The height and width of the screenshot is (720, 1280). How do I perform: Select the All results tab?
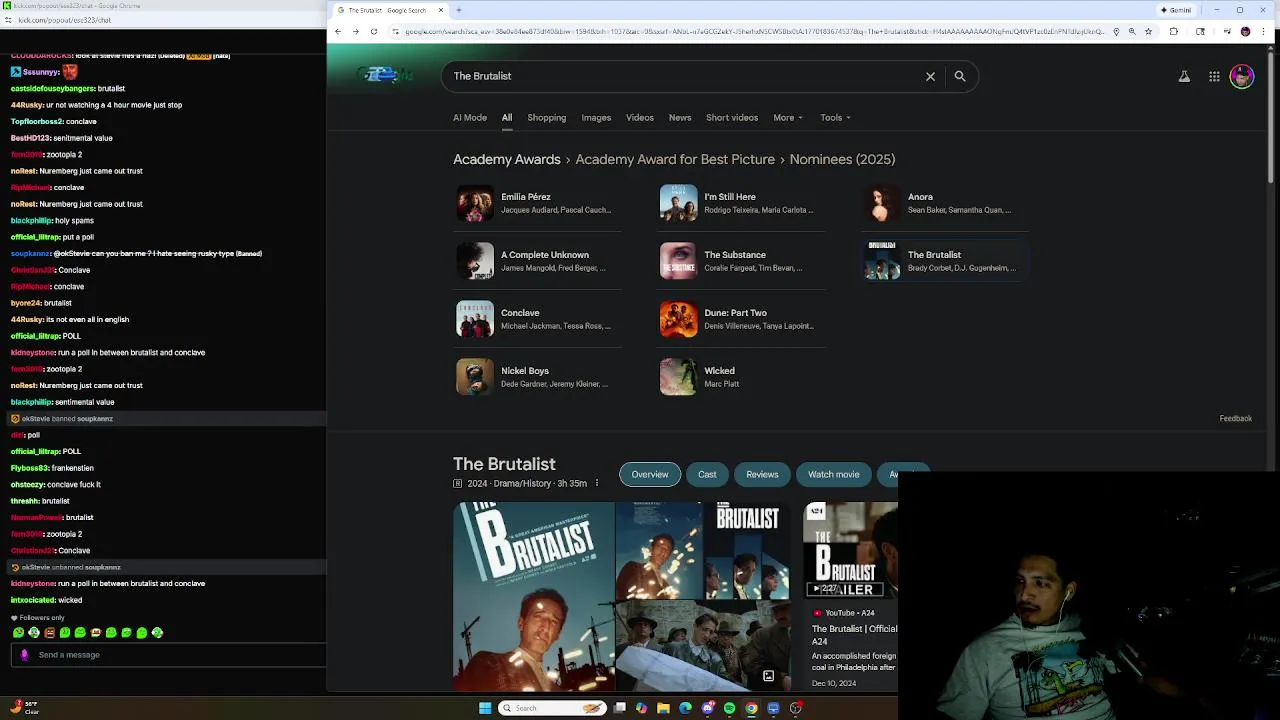tap(507, 118)
